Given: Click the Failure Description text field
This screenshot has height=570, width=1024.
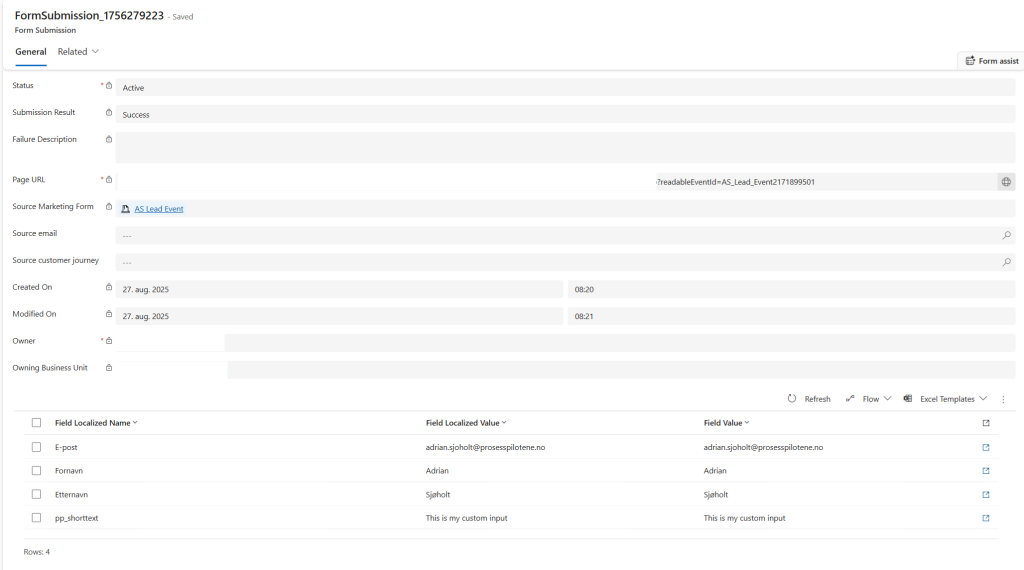Looking at the screenshot, I should [x=565, y=147].
